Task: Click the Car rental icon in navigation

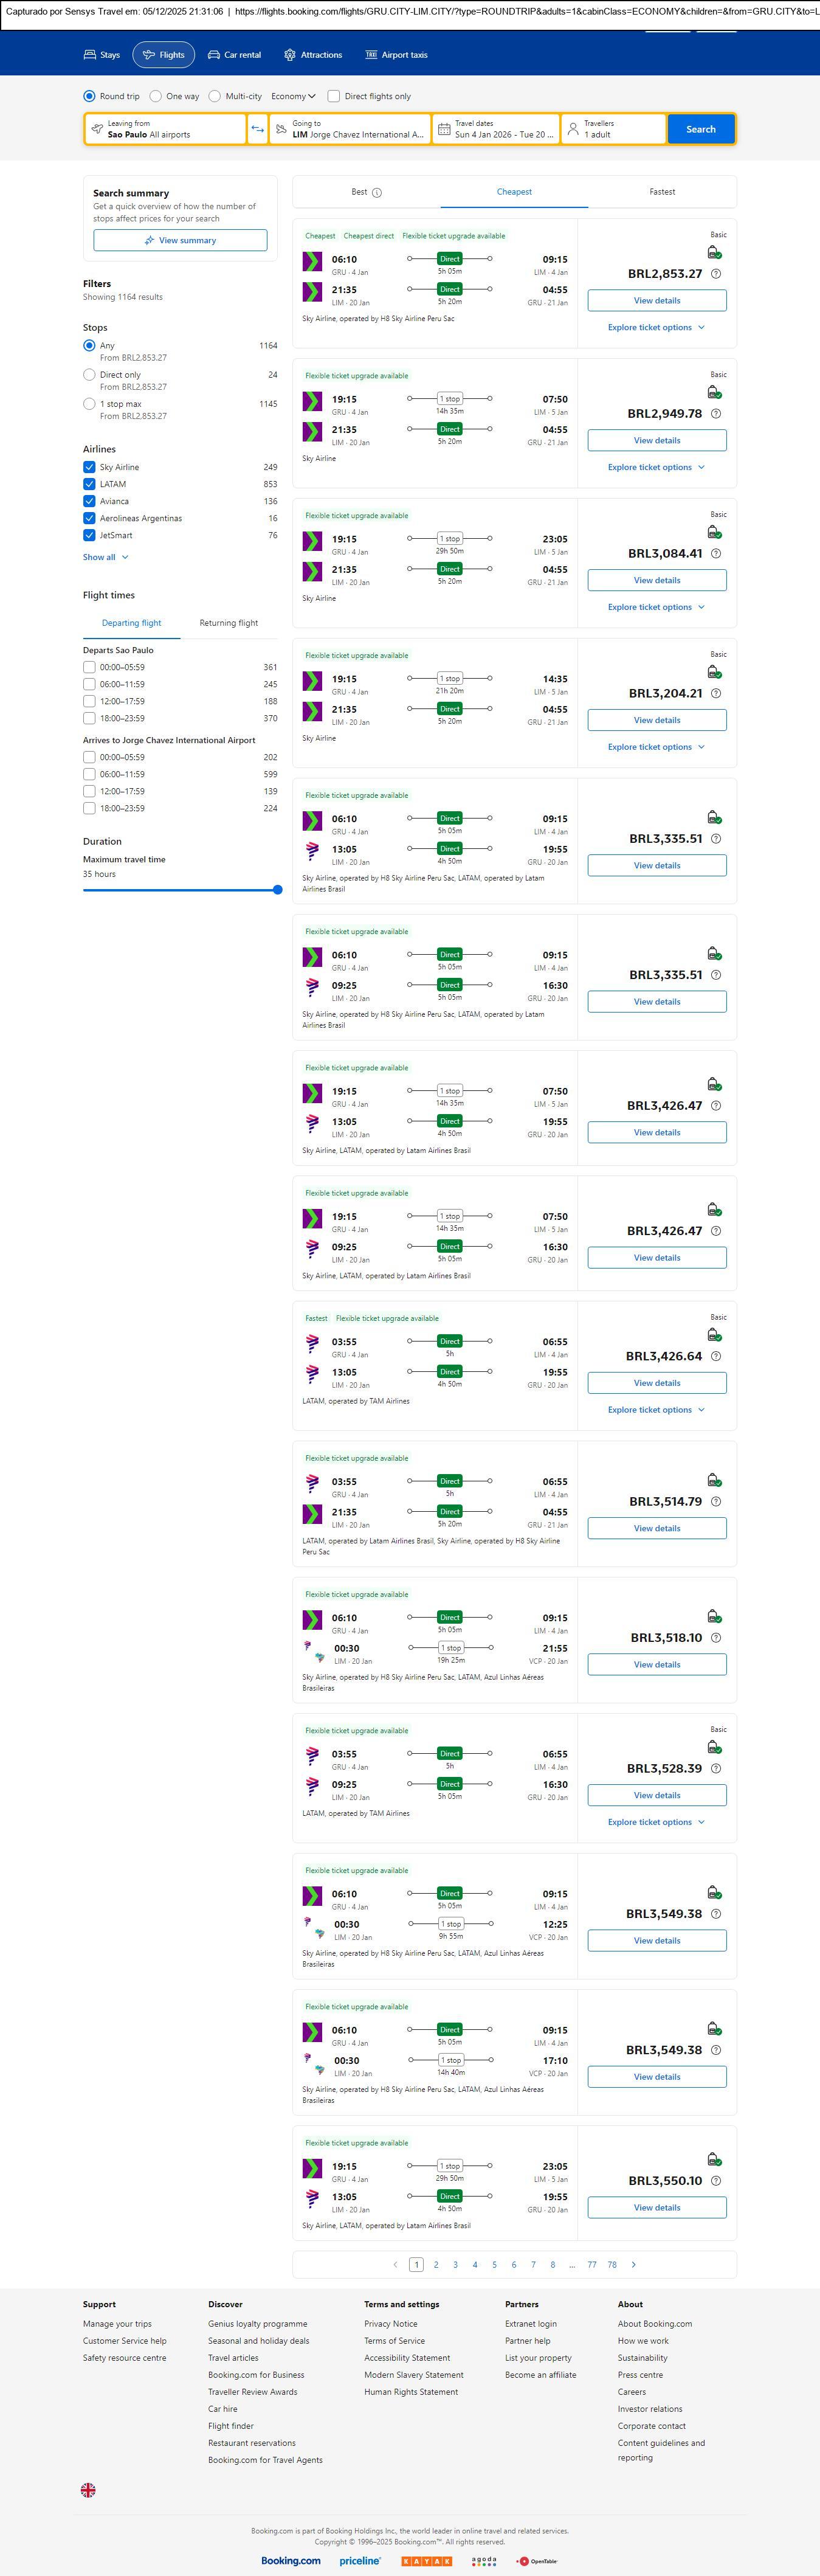Action: pyautogui.click(x=214, y=55)
